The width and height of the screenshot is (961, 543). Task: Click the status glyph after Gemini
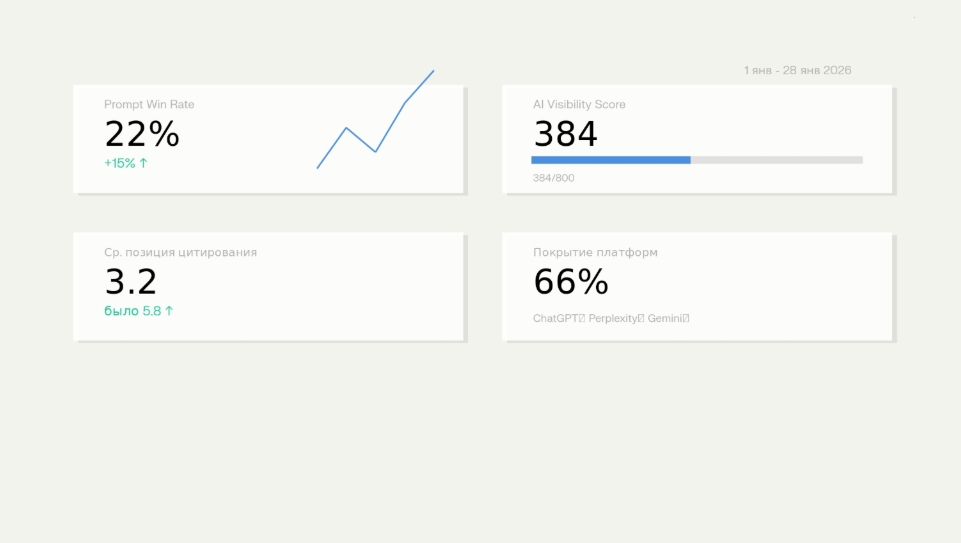tap(686, 318)
